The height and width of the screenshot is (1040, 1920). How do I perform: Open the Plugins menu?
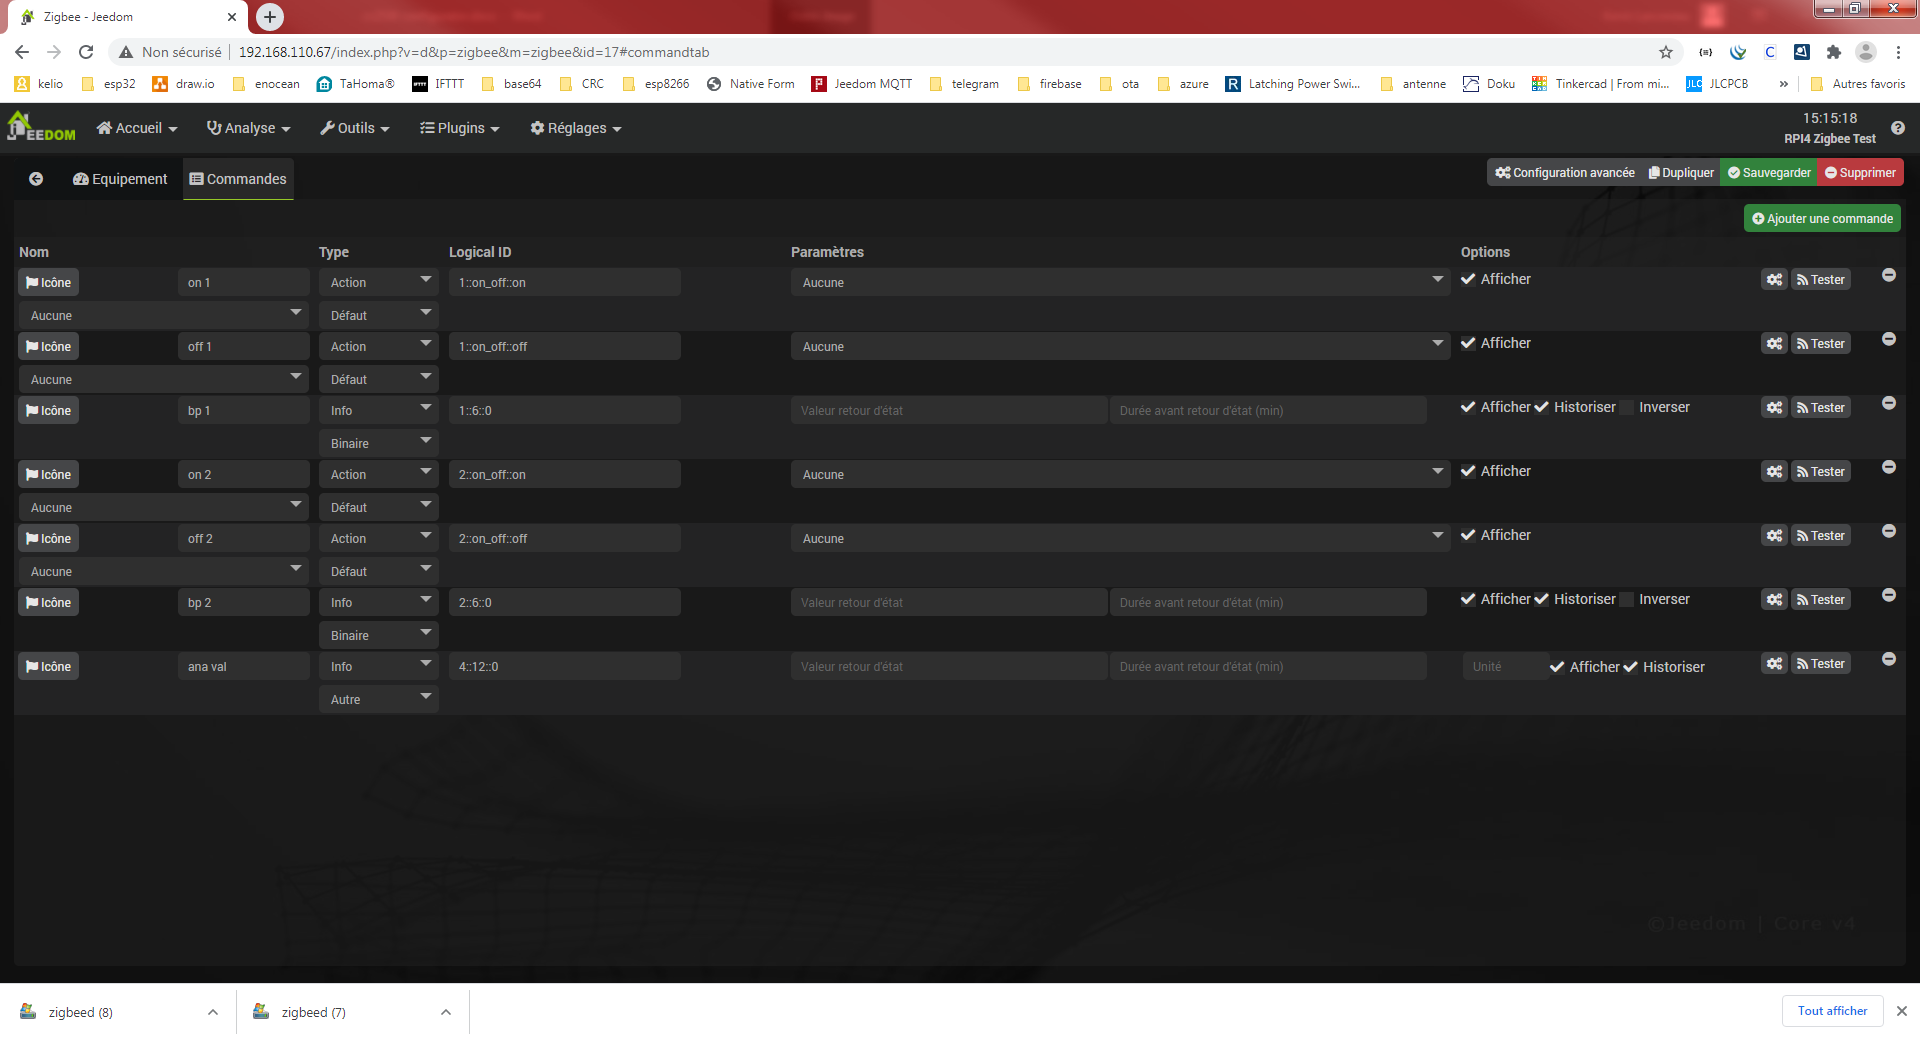pos(460,128)
